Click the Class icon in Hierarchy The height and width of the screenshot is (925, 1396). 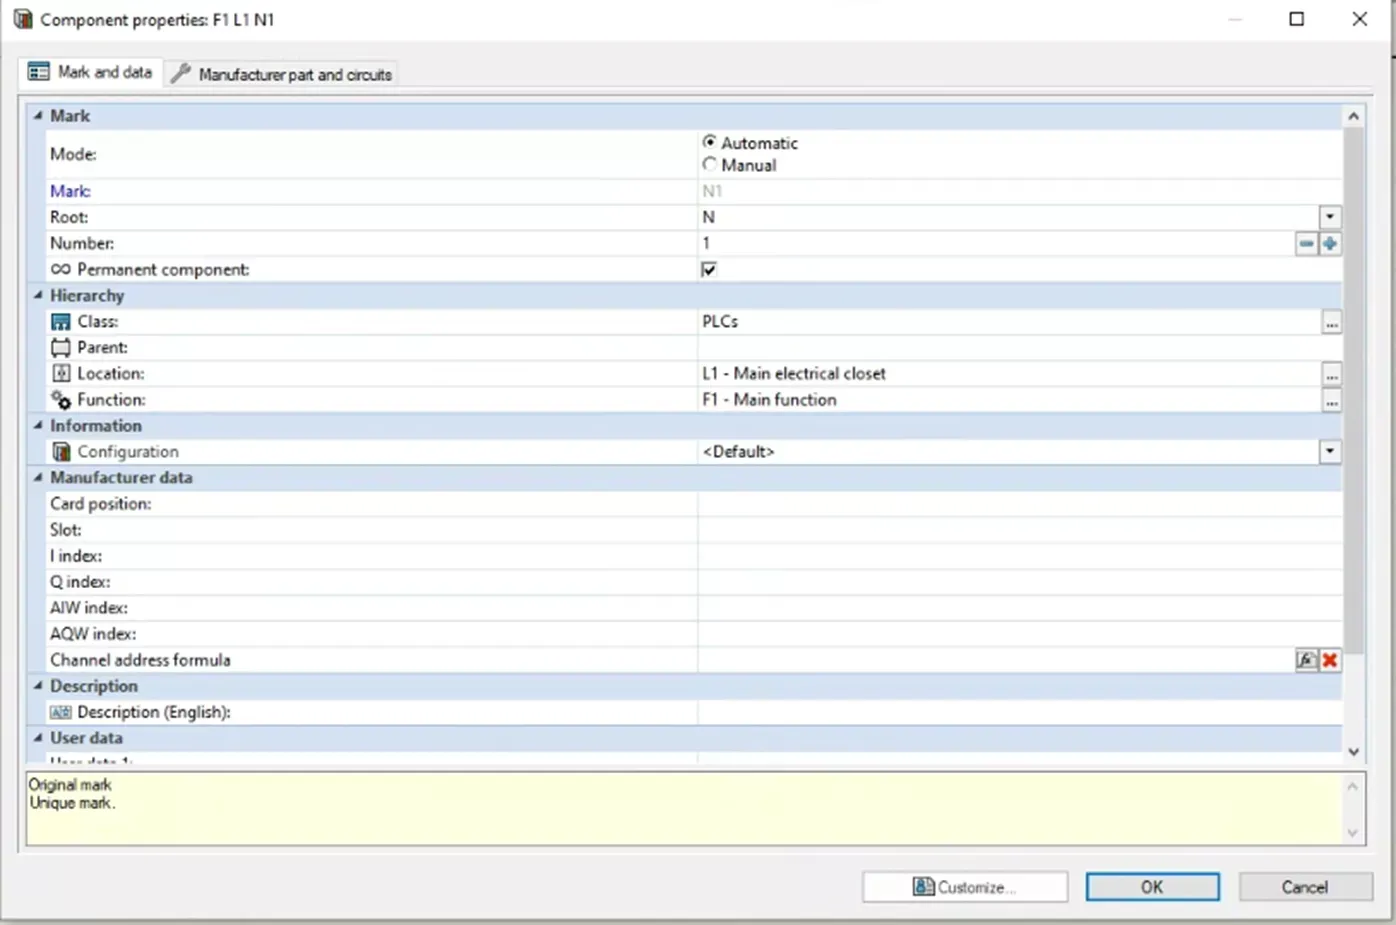click(x=61, y=322)
